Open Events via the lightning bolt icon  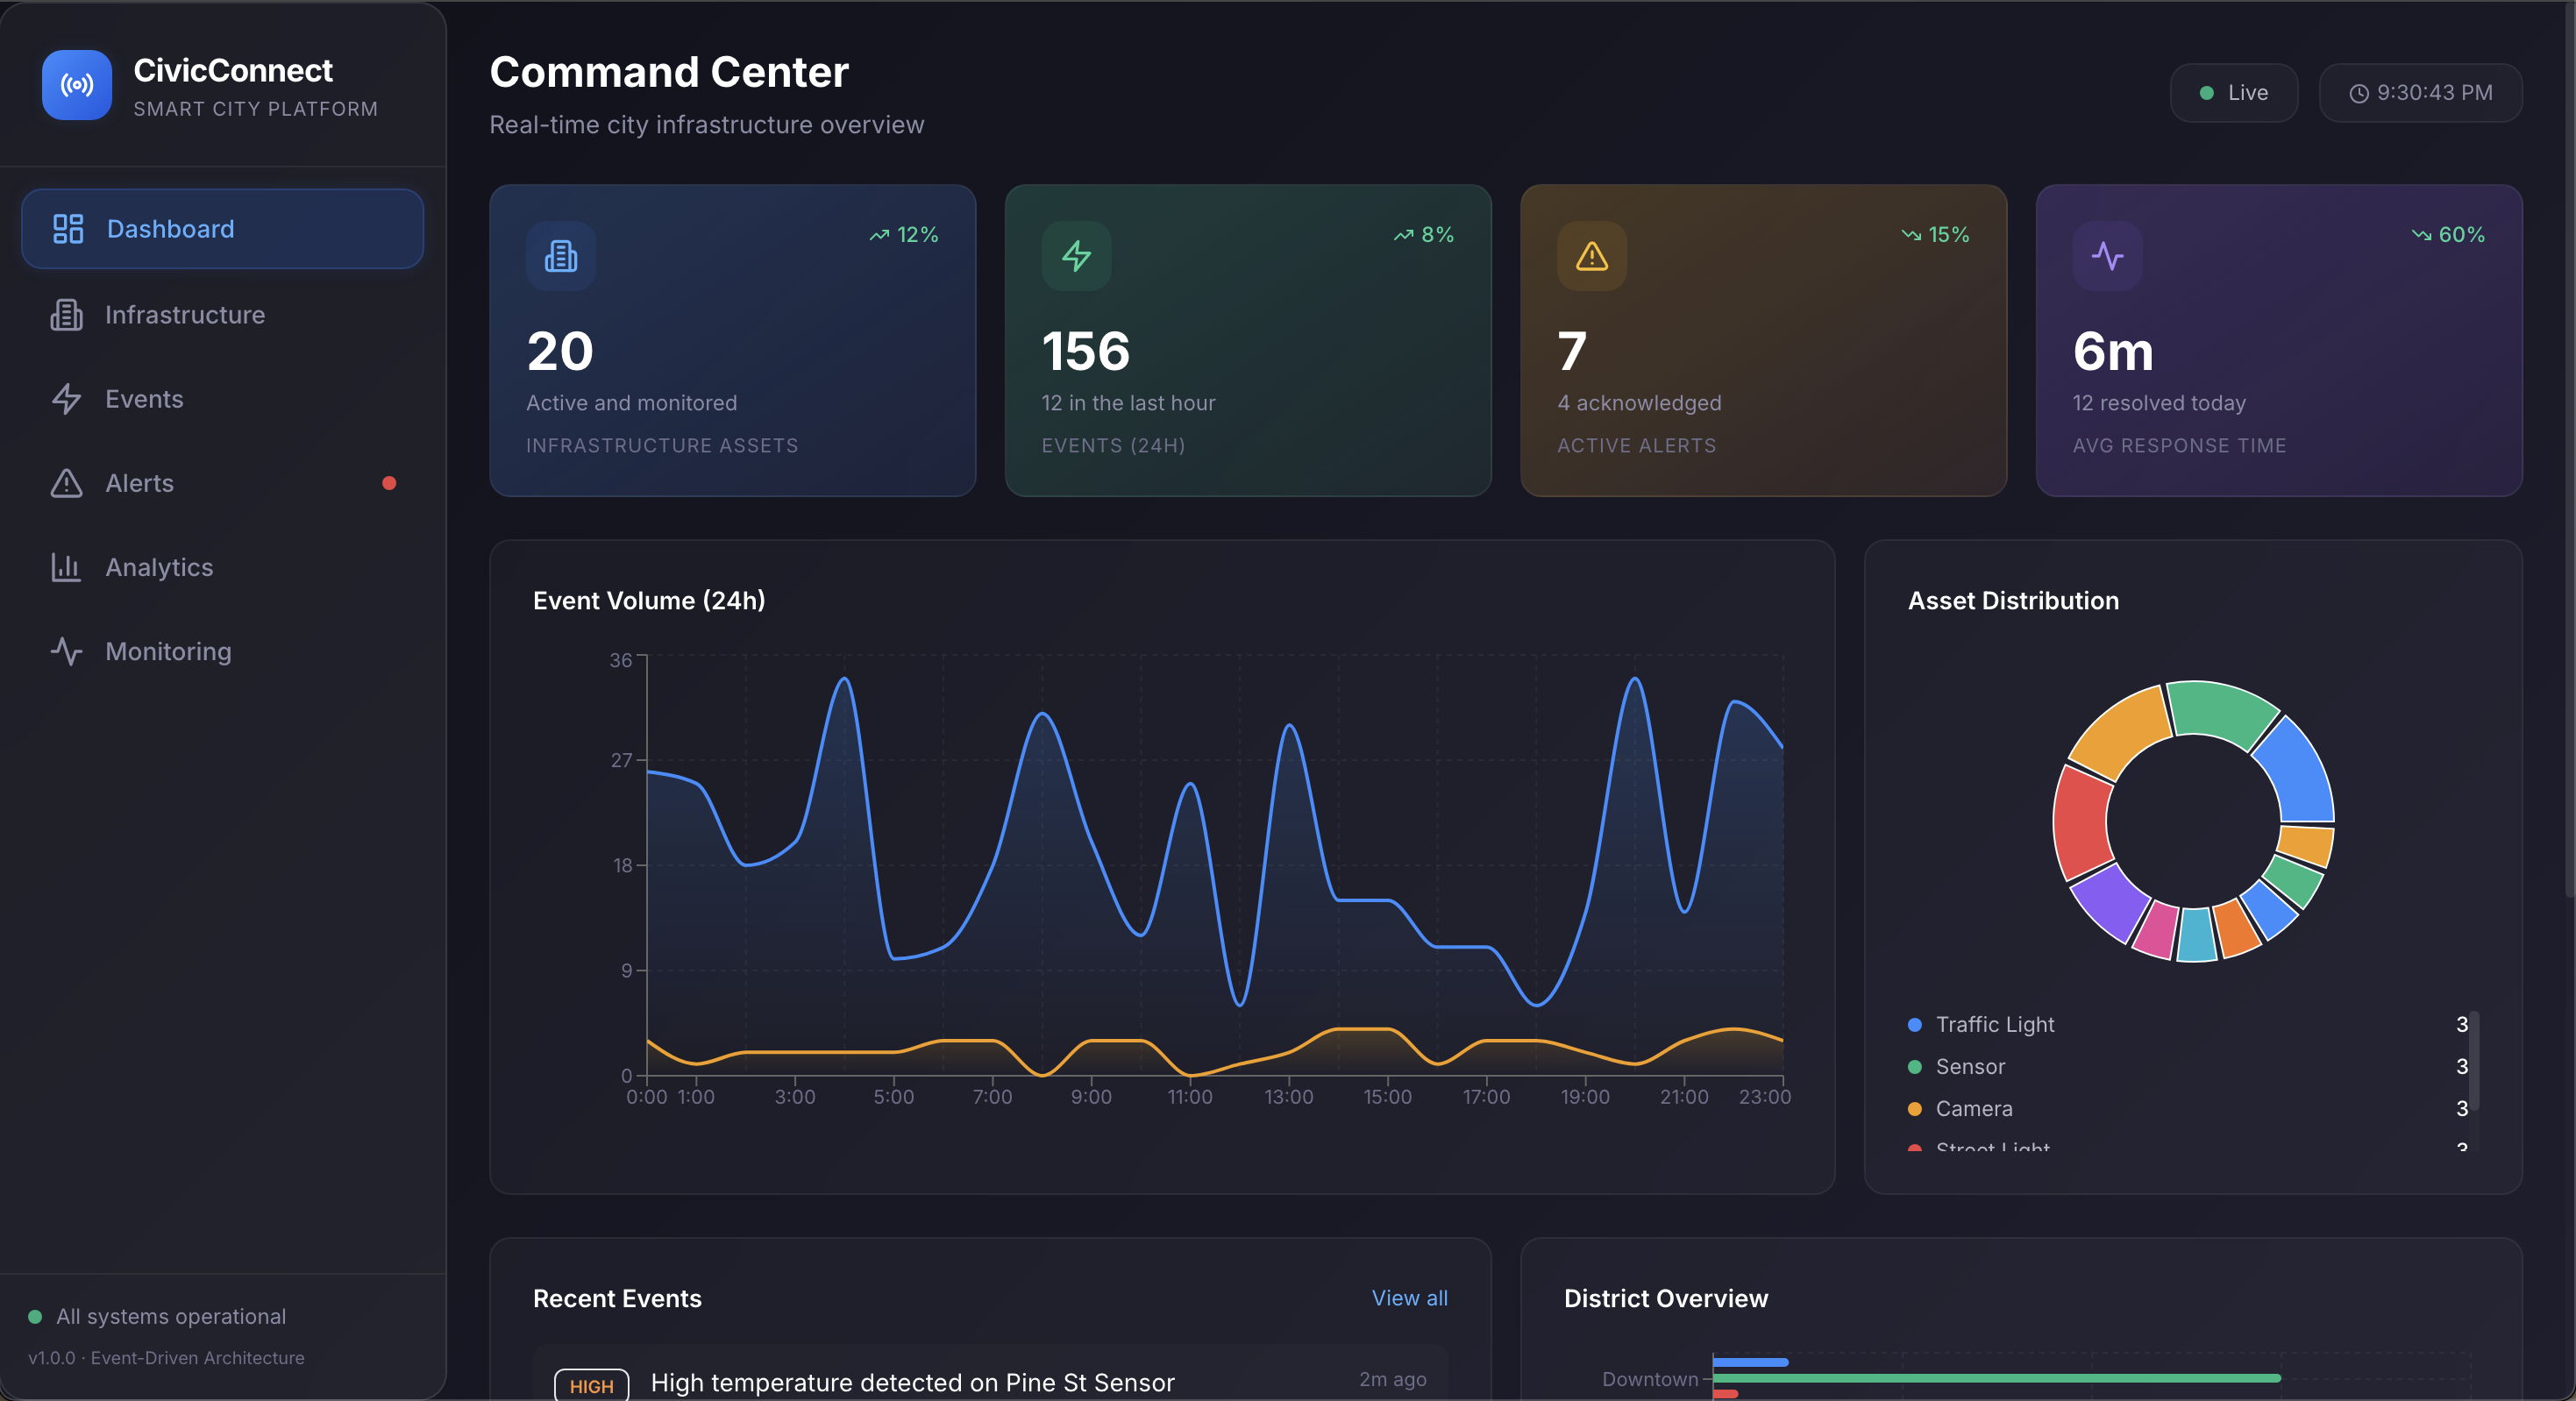point(66,398)
